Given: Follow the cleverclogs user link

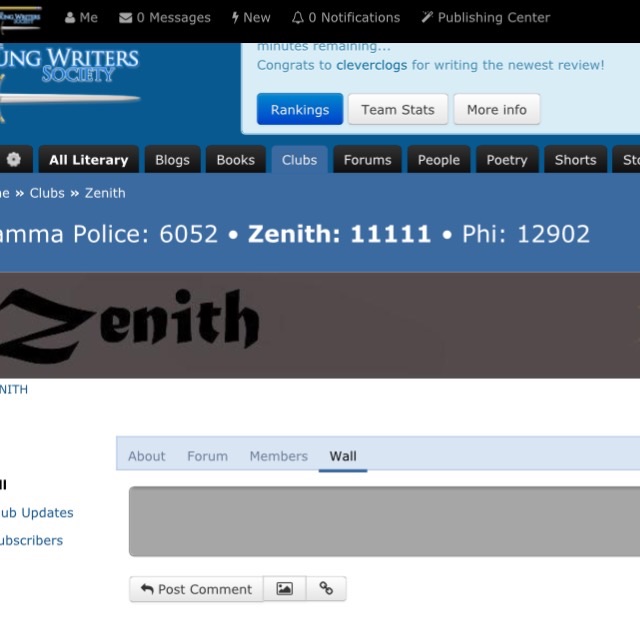Looking at the screenshot, I should tap(371, 65).
